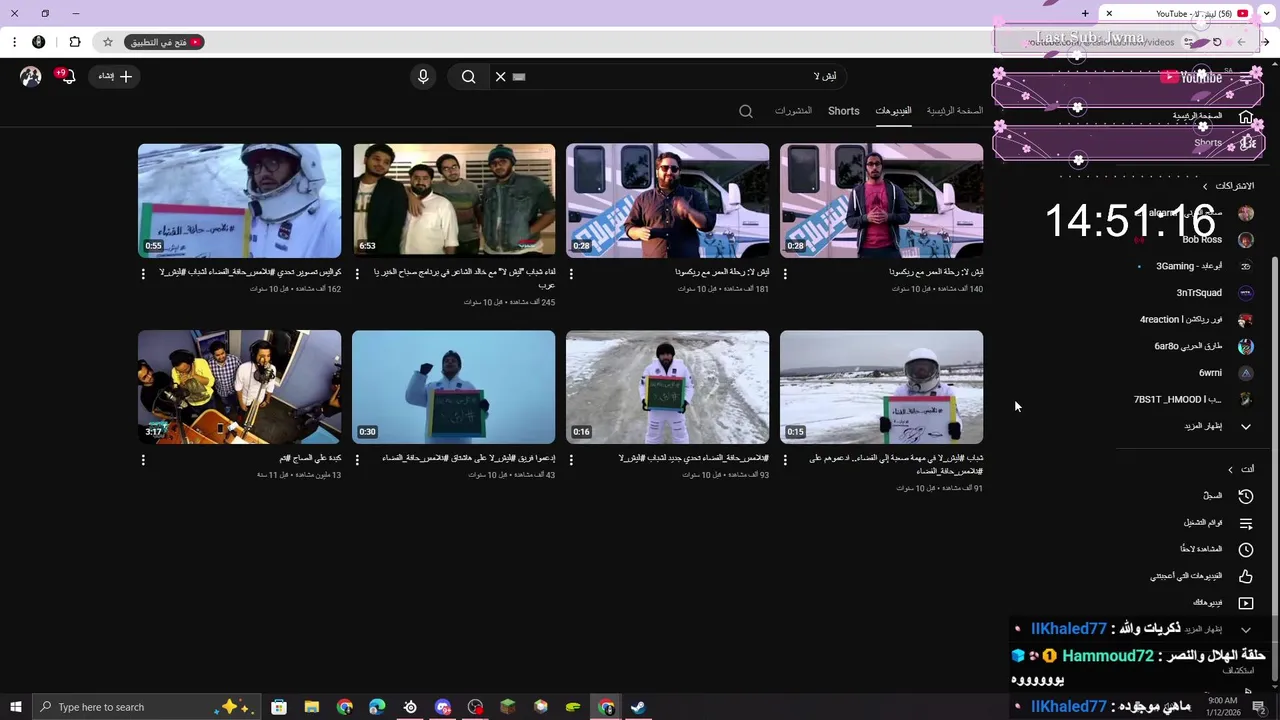This screenshot has height=720, width=1280.
Task: Open Watch Later المشاهدة لاحقًا clock icon
Action: point(1246,549)
